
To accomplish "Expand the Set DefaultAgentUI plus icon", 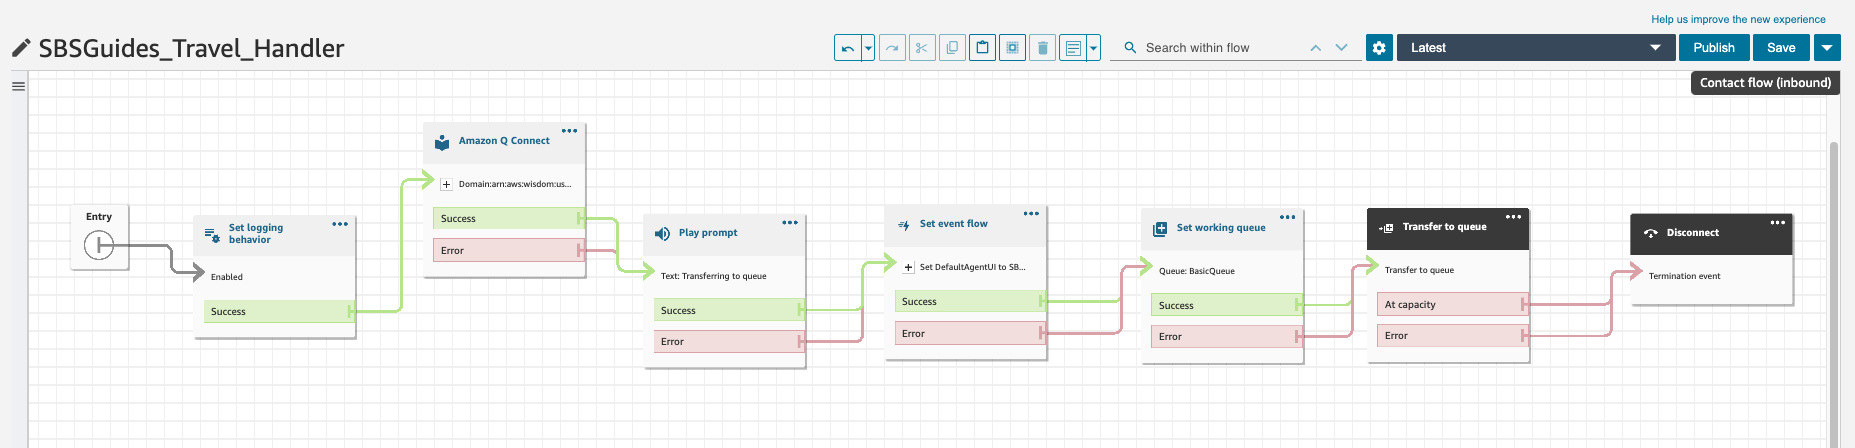I will click(x=908, y=267).
